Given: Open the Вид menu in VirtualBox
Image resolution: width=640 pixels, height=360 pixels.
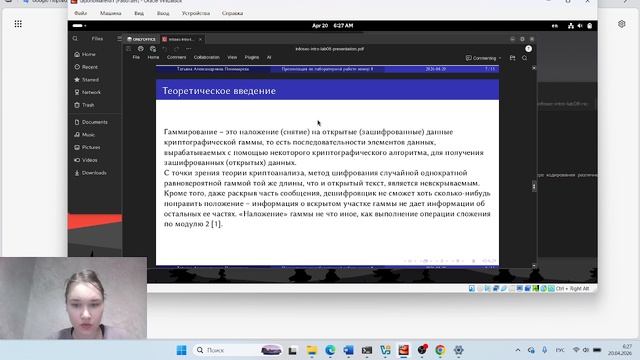Looking at the screenshot, I should click(139, 13).
